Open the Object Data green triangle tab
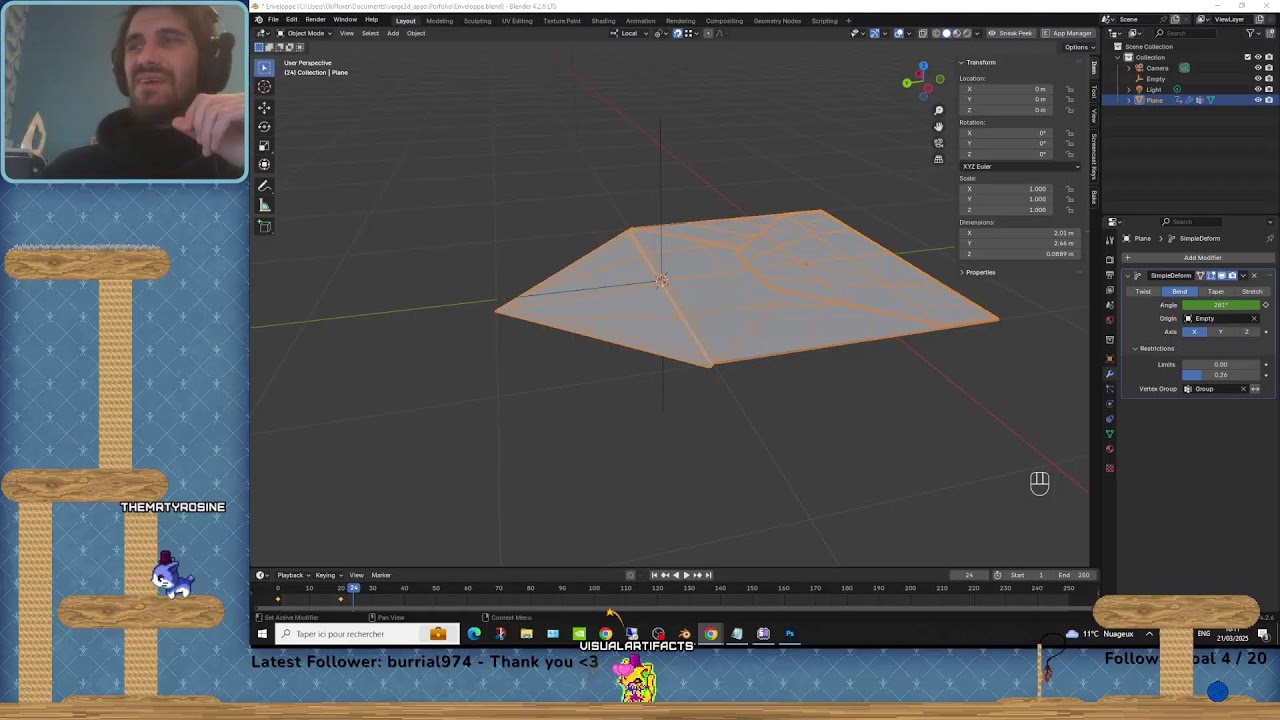The image size is (1280, 720). (x=1110, y=433)
